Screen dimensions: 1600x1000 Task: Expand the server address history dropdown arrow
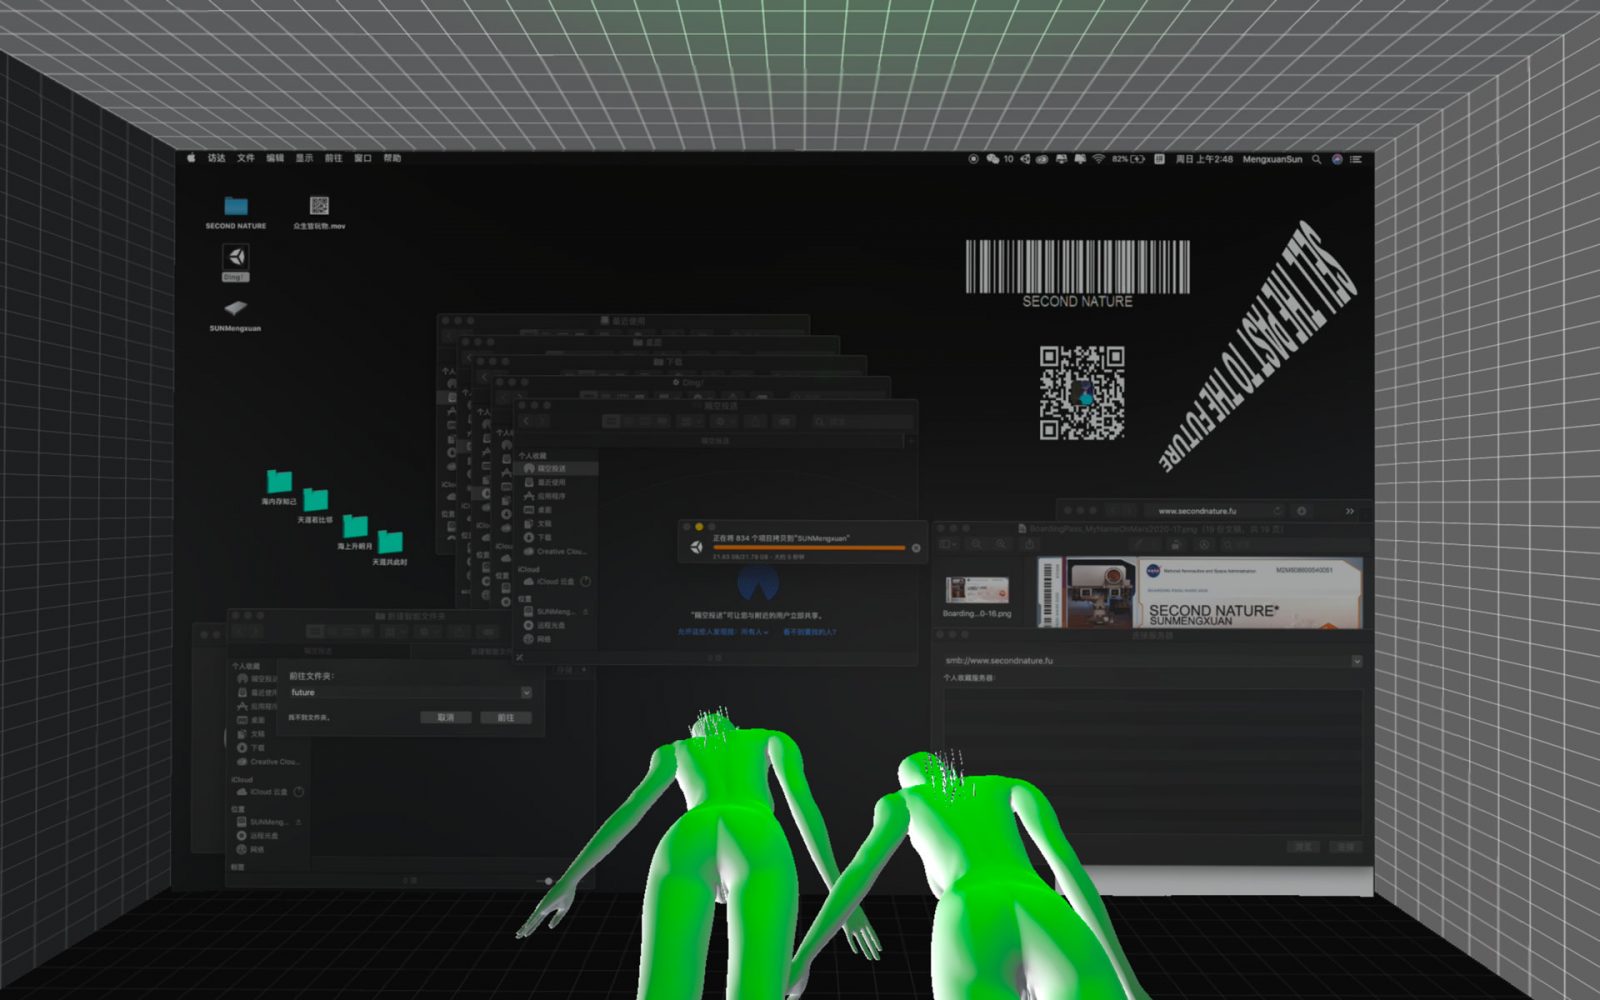[x=1356, y=661]
